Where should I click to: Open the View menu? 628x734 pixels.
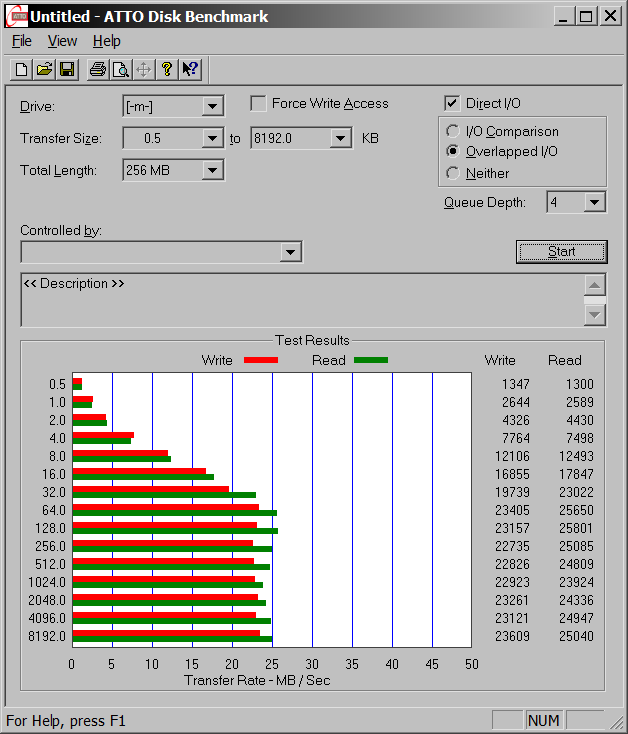click(x=62, y=41)
